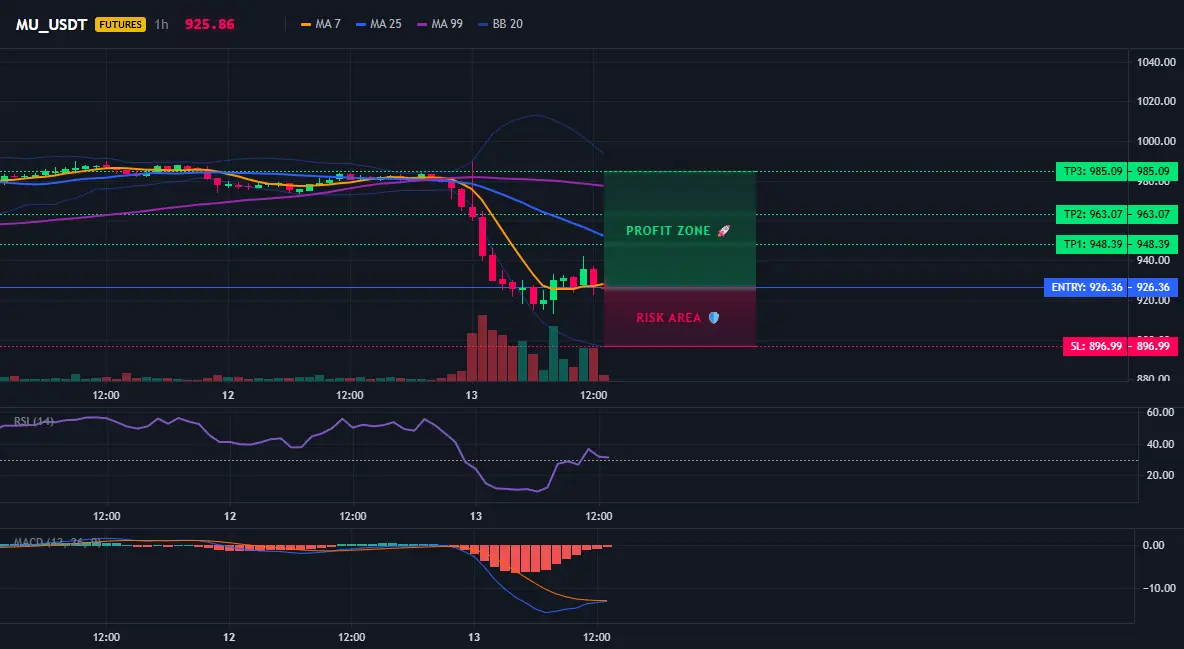Click the PROFIT ZONE text with rocket
Viewport: 1184px width, 649px height.
click(678, 231)
